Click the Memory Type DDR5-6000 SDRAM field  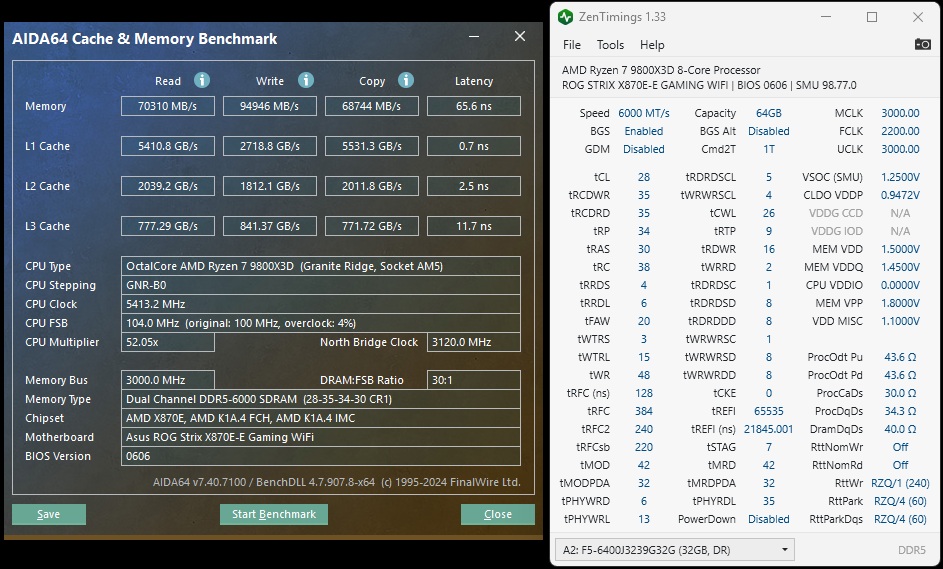[321, 399]
